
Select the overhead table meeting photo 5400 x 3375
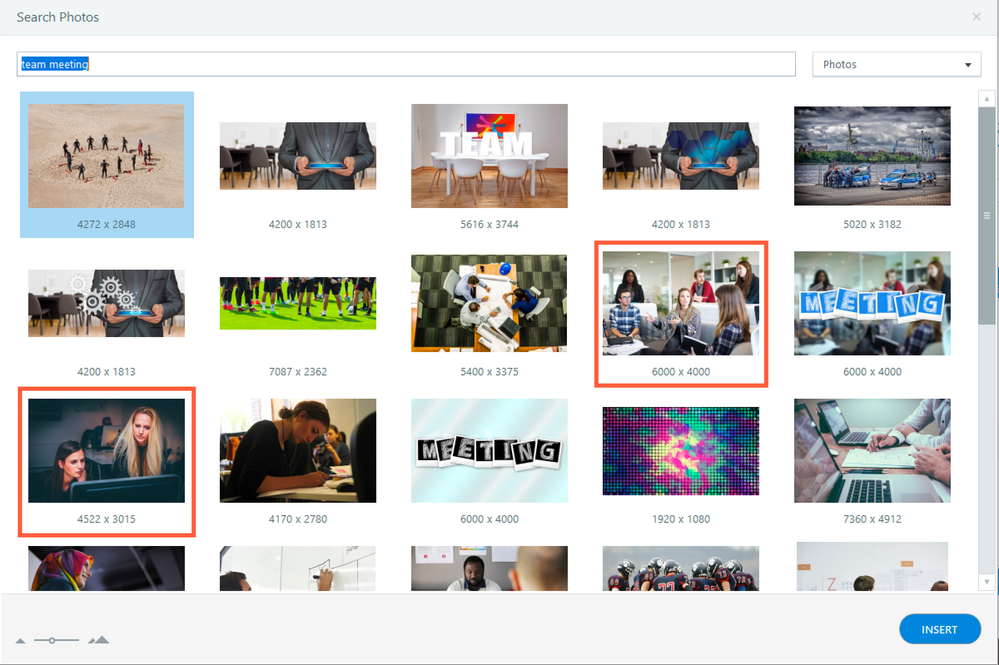pyautogui.click(x=489, y=303)
